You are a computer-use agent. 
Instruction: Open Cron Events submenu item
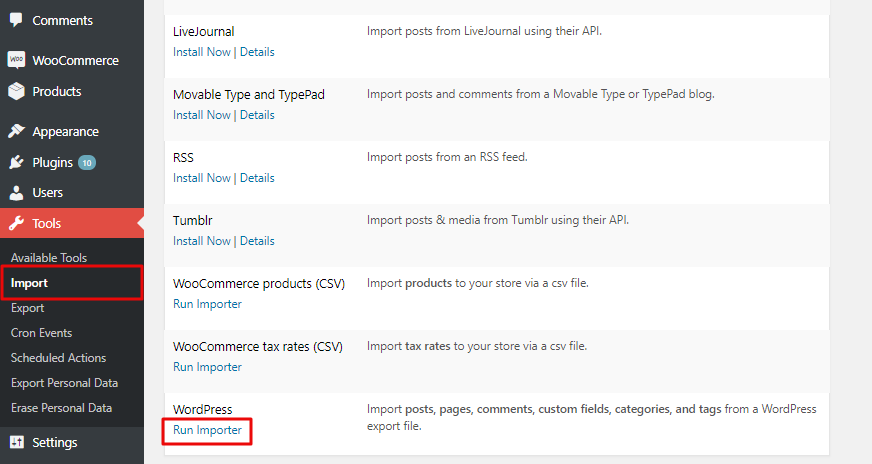(41, 333)
